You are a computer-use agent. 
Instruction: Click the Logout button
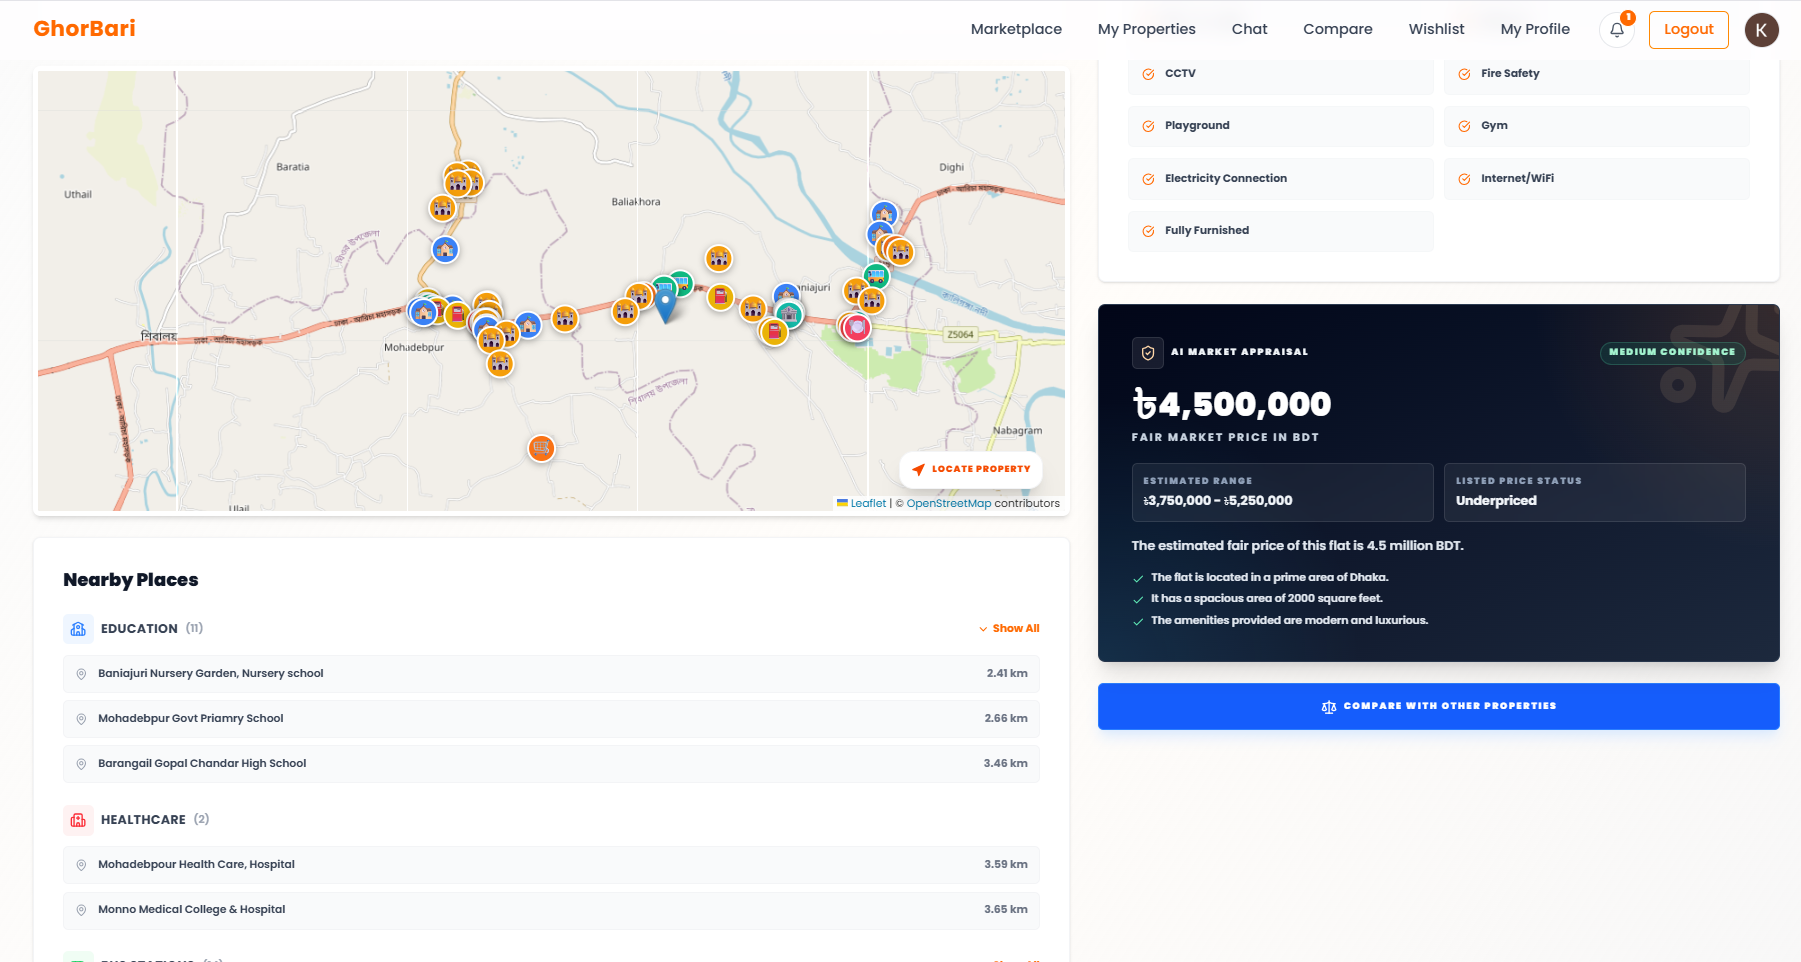click(1688, 29)
